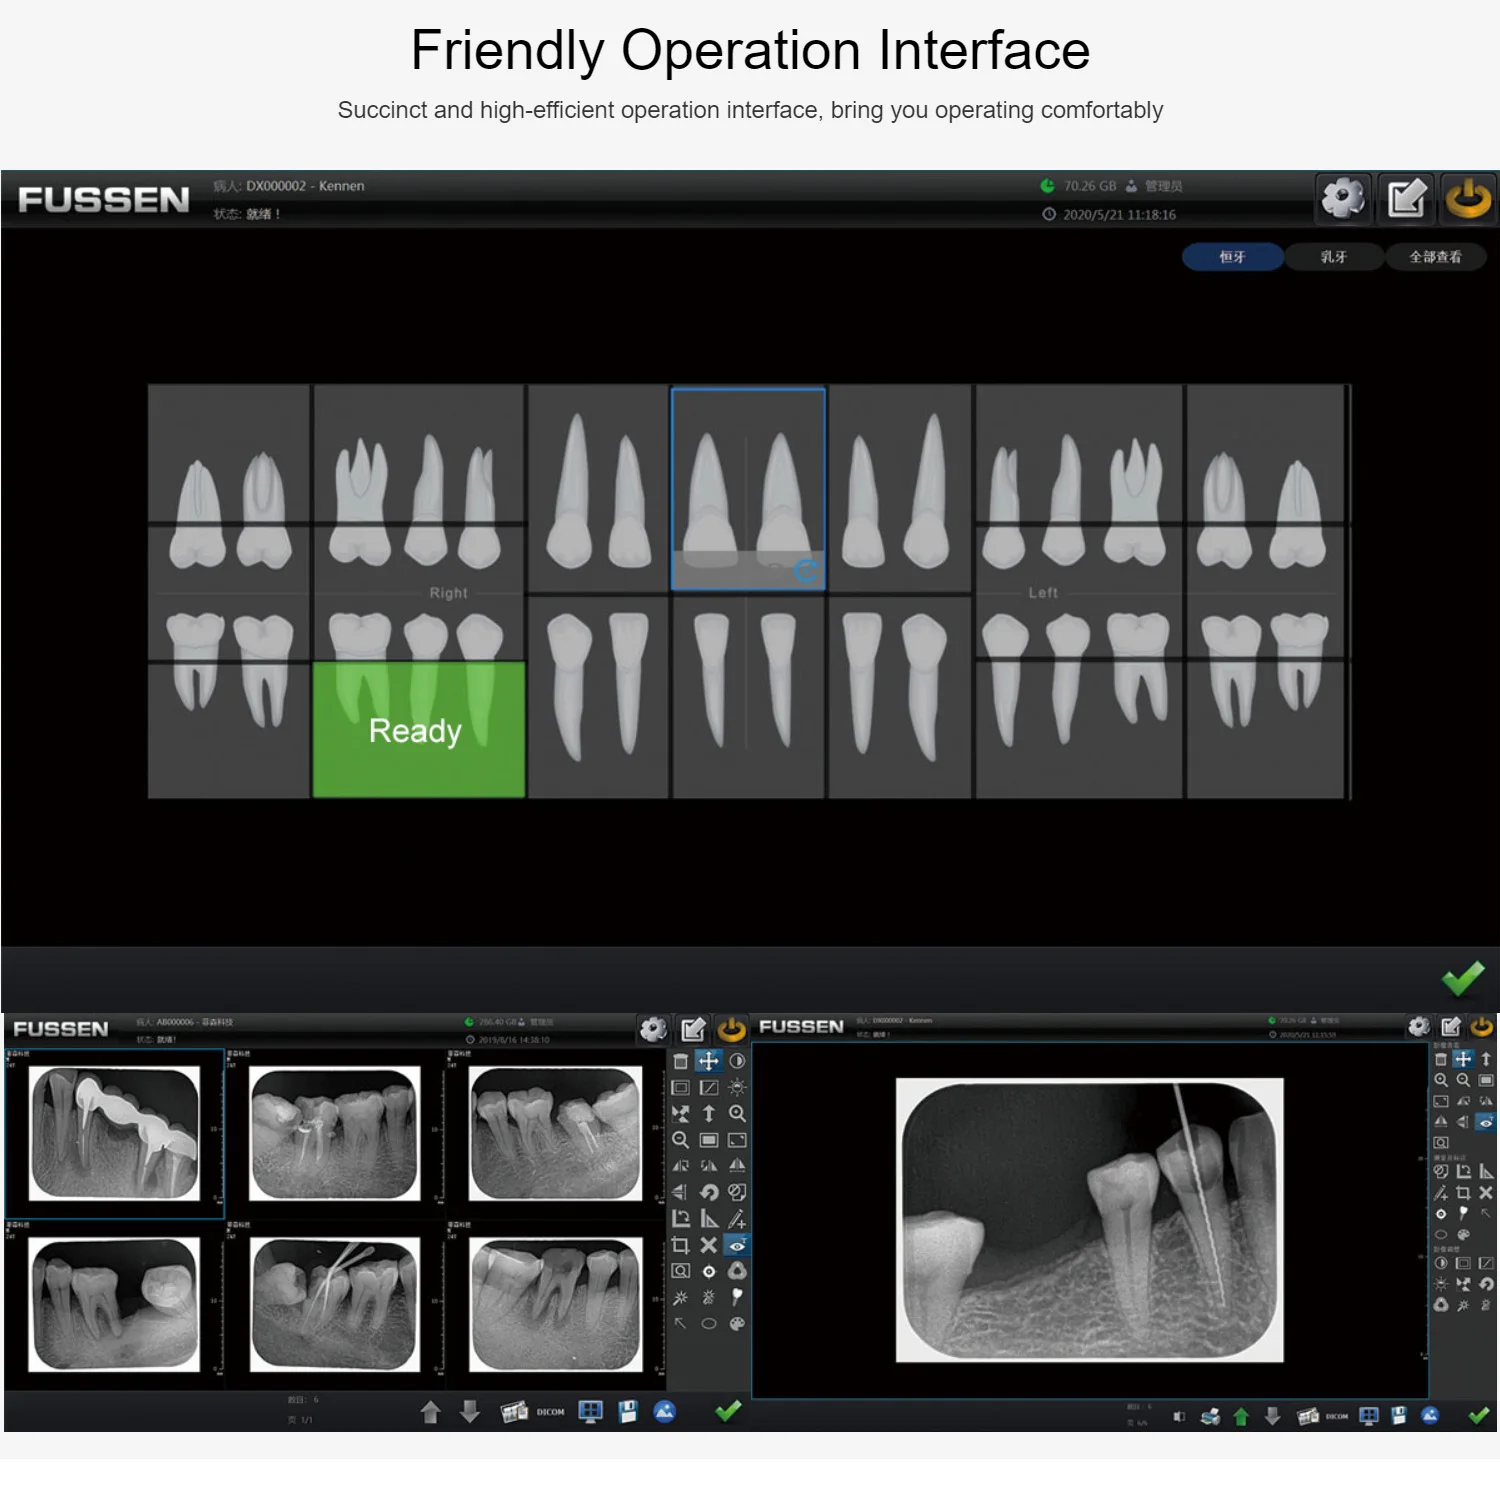This screenshot has height=1500, width=1500.
Task: Open the 全部查看 view-all tab
Action: (x=1435, y=257)
